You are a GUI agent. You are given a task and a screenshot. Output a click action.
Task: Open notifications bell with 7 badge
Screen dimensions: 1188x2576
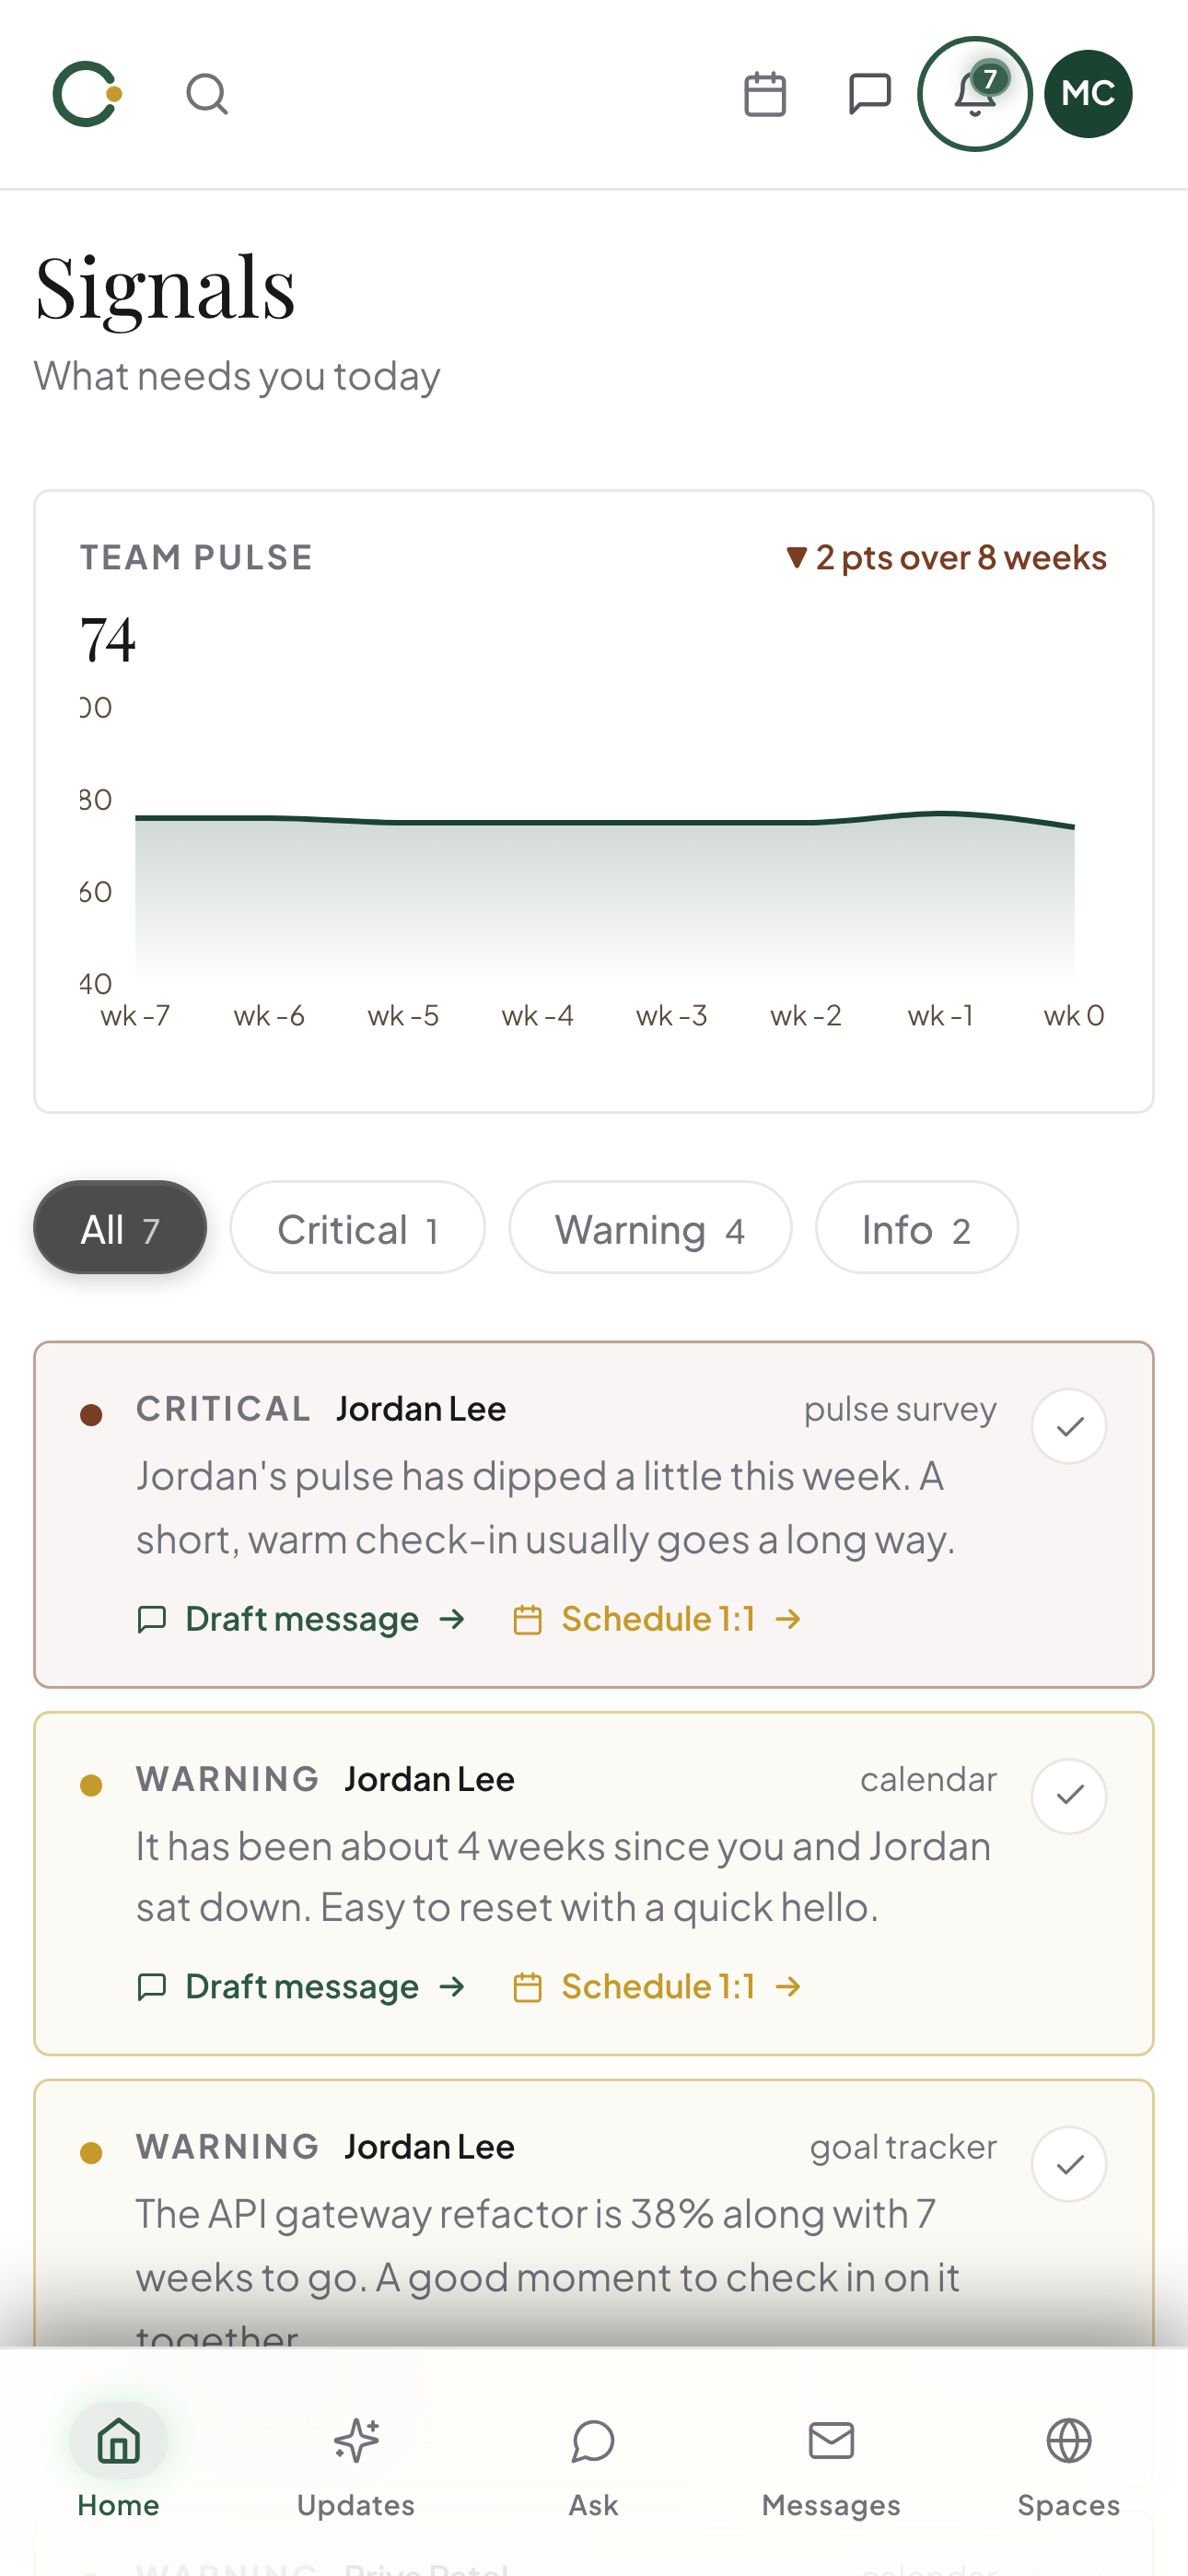[974, 94]
